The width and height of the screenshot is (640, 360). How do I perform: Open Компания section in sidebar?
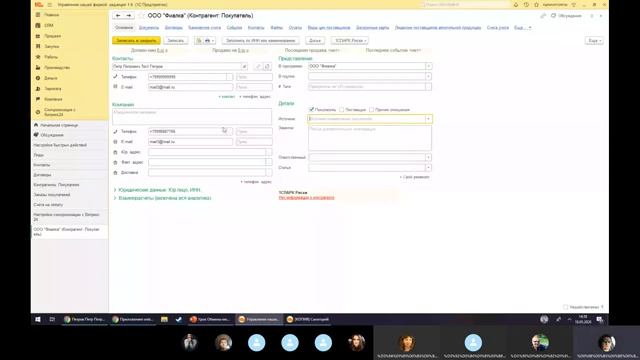pyautogui.click(x=53, y=99)
